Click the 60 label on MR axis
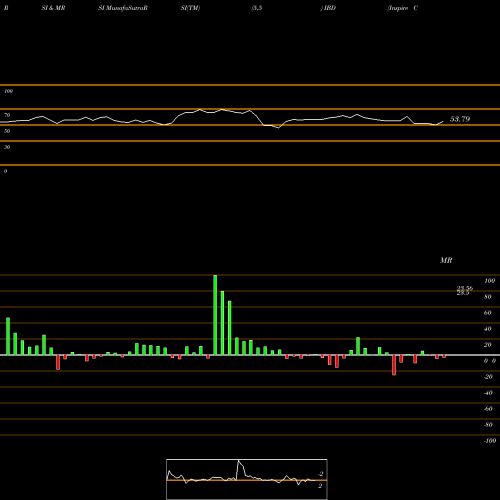This screenshot has width=500, height=500. (x=488, y=313)
